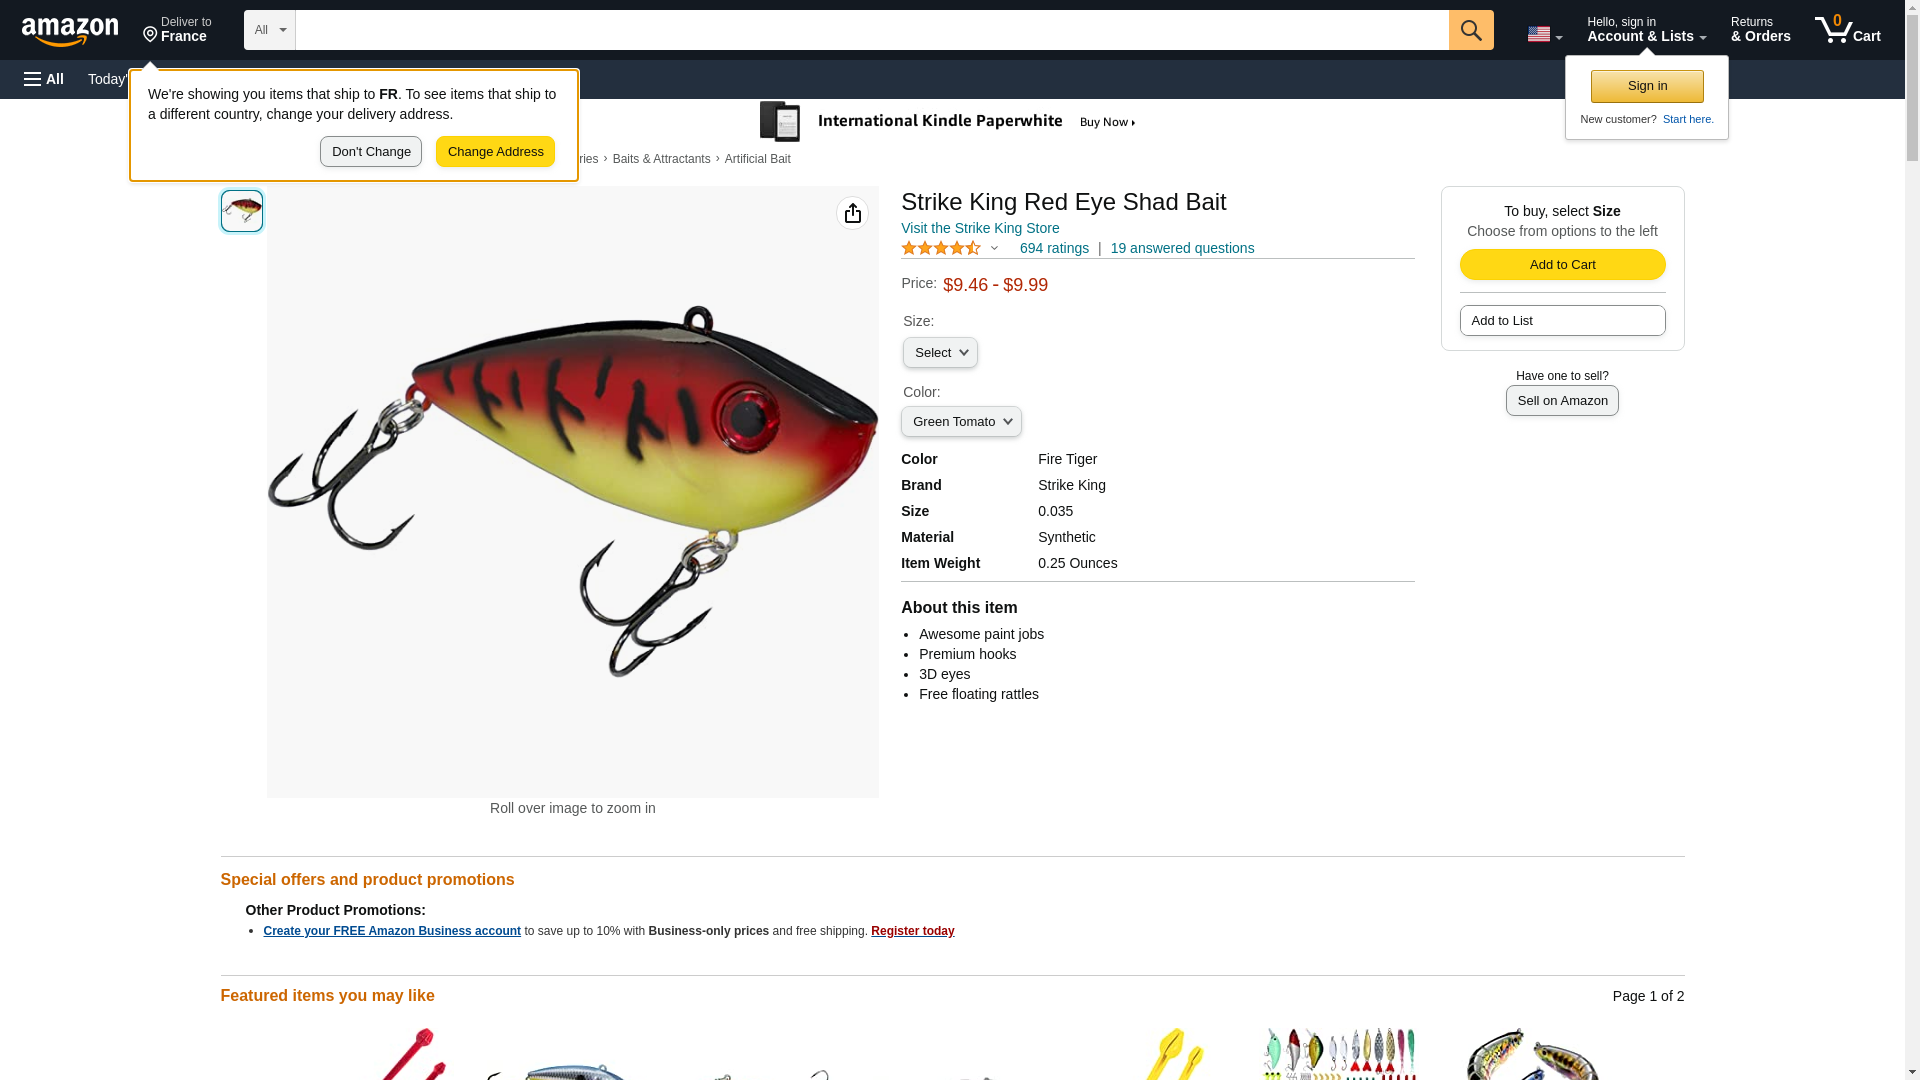The image size is (1920, 1080).
Task: Click the star rating icons
Action: tap(941, 248)
